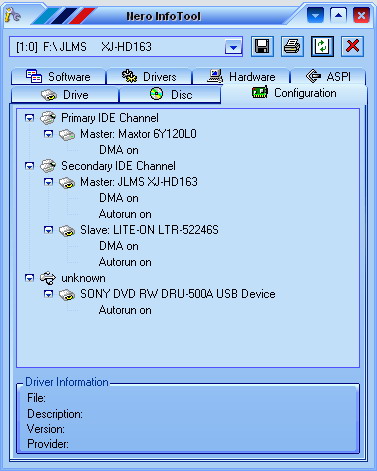The image size is (377, 471).
Task: Select DMA on under Maxtor 6Y120L0
Action: coord(119,150)
